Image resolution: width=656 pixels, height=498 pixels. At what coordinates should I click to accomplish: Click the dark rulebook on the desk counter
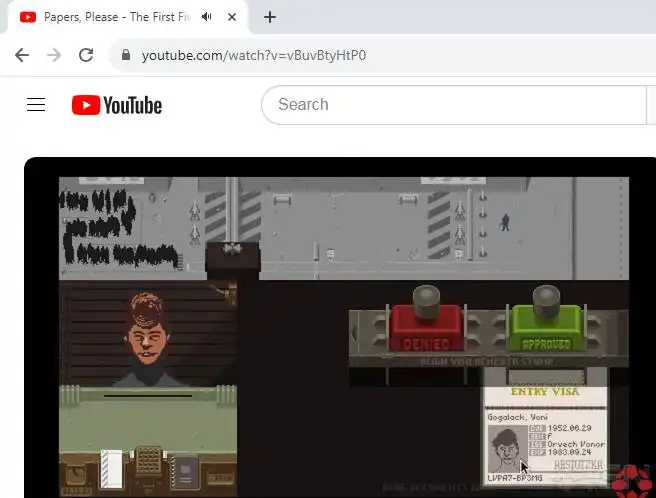tap(186, 471)
